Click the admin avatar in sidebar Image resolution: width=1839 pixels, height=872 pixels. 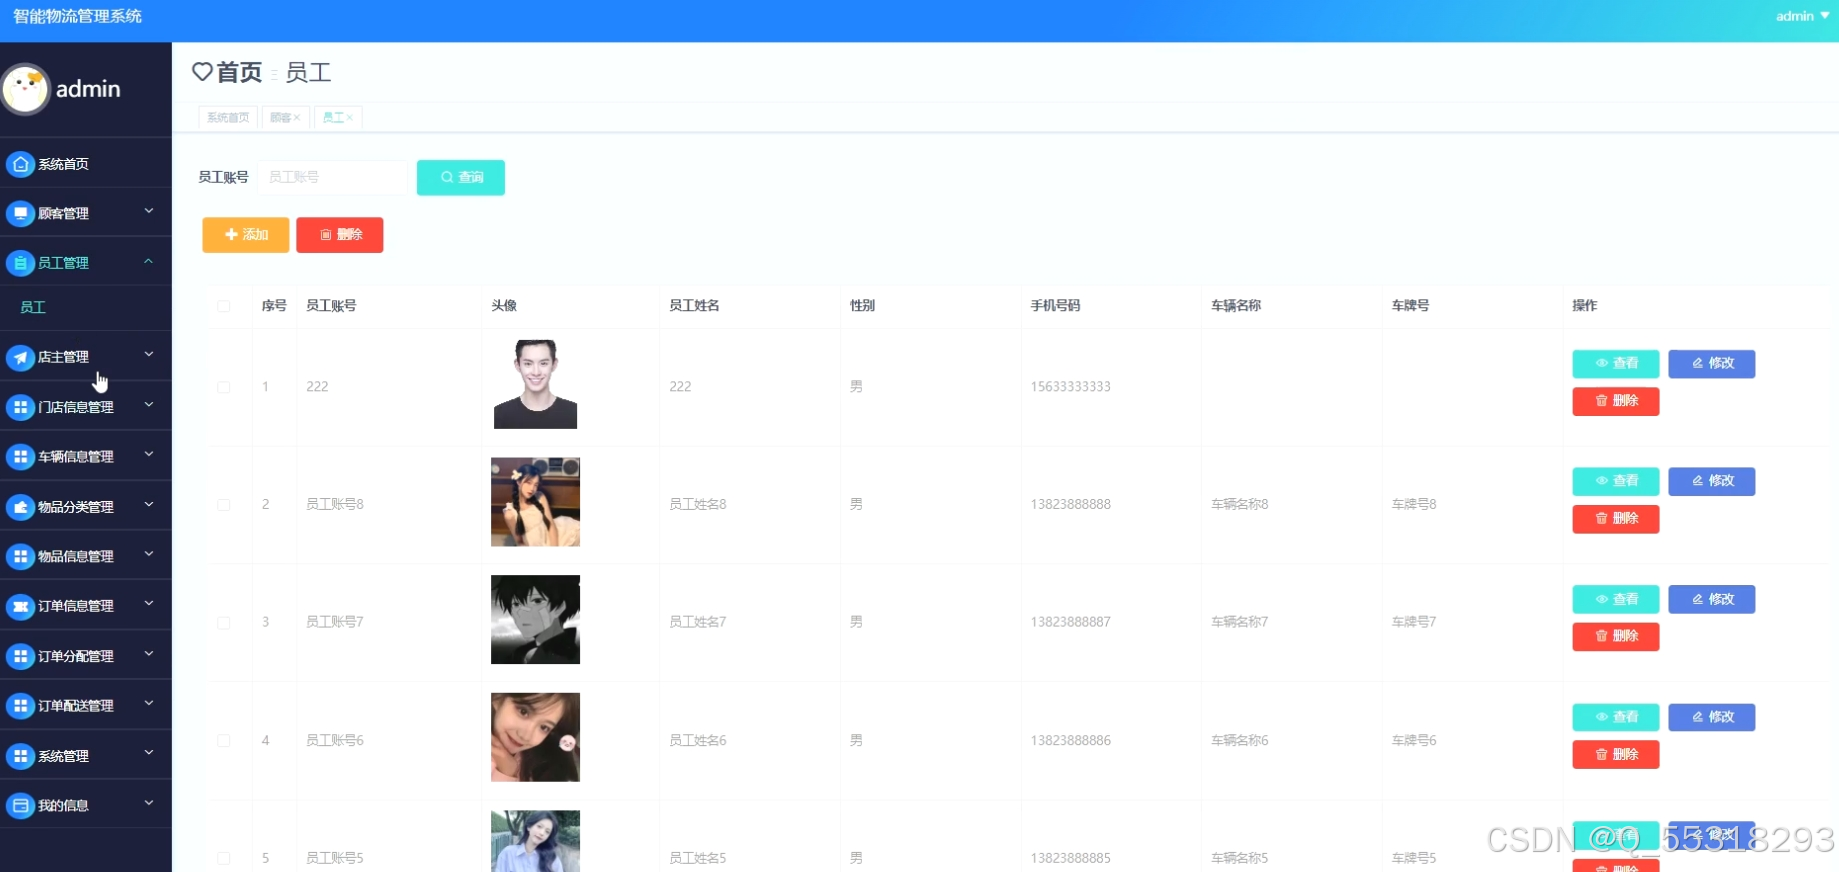(25, 89)
